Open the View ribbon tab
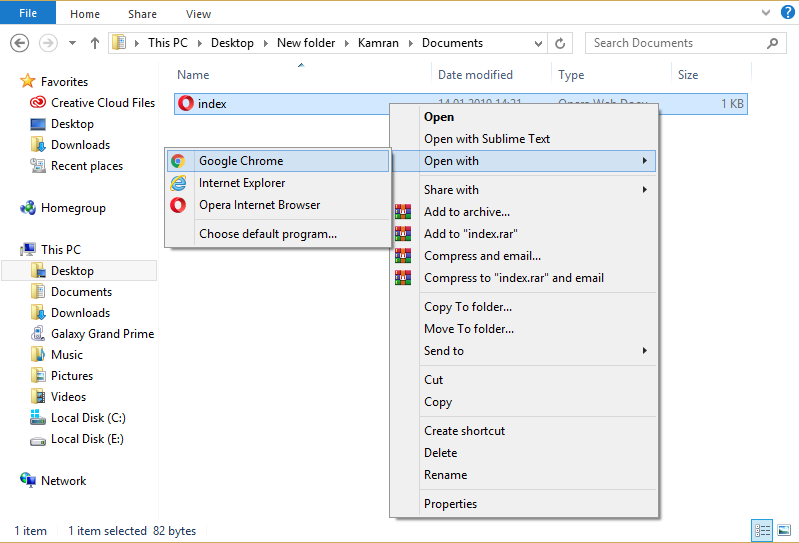The image size is (799, 543). tap(198, 14)
